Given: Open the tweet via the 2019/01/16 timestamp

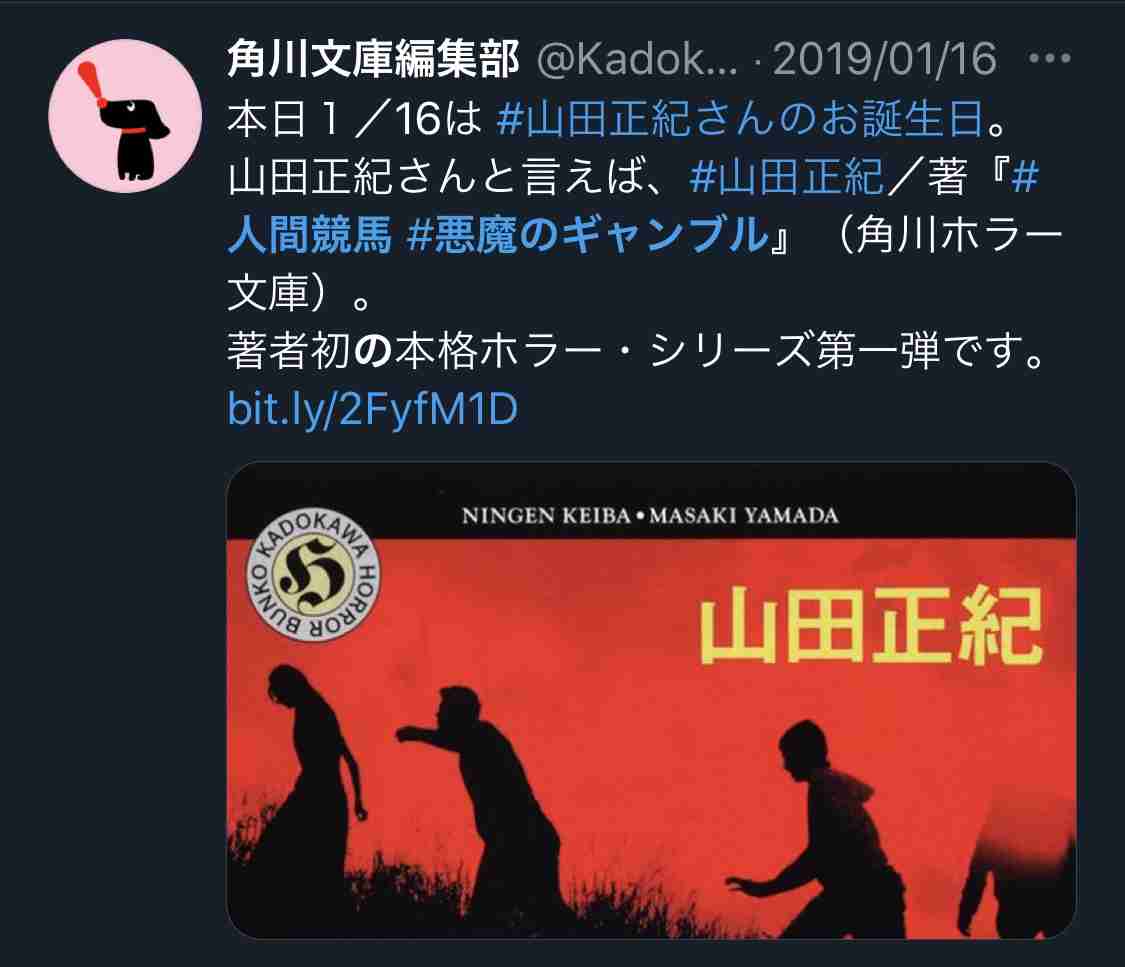Looking at the screenshot, I should (885, 59).
